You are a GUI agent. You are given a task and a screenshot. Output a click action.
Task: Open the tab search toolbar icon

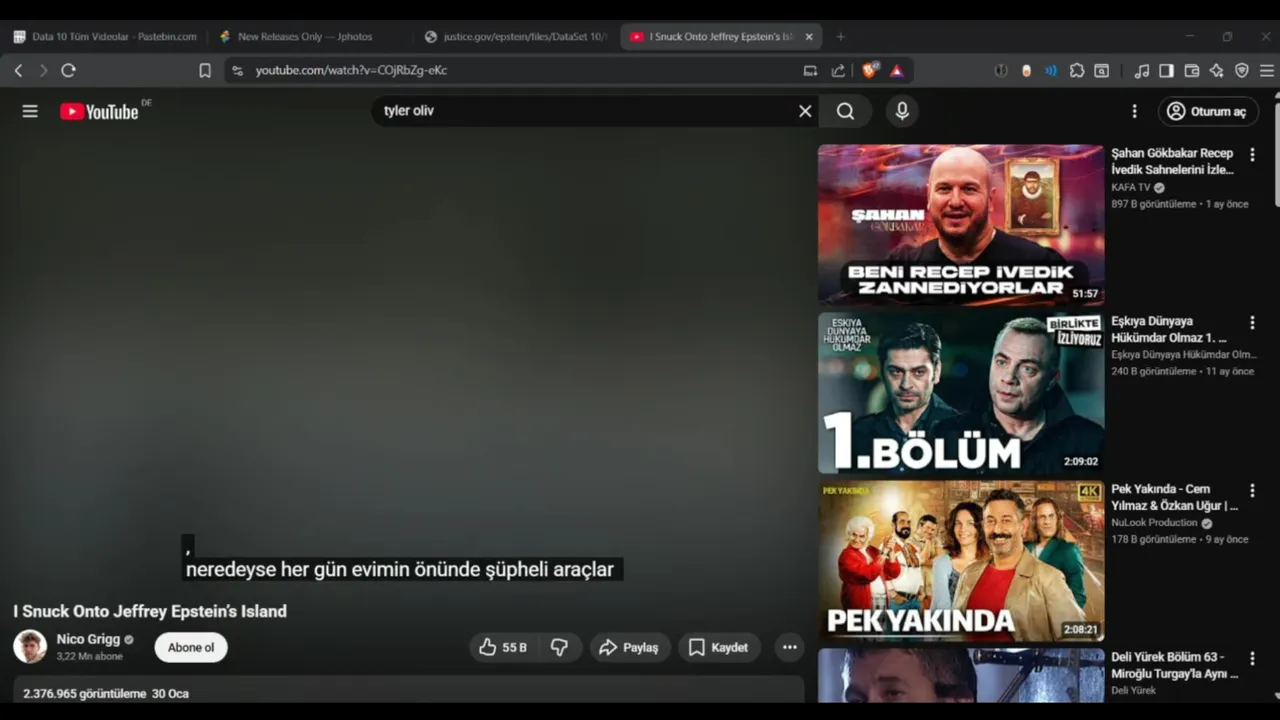pyautogui.click(x=1101, y=70)
